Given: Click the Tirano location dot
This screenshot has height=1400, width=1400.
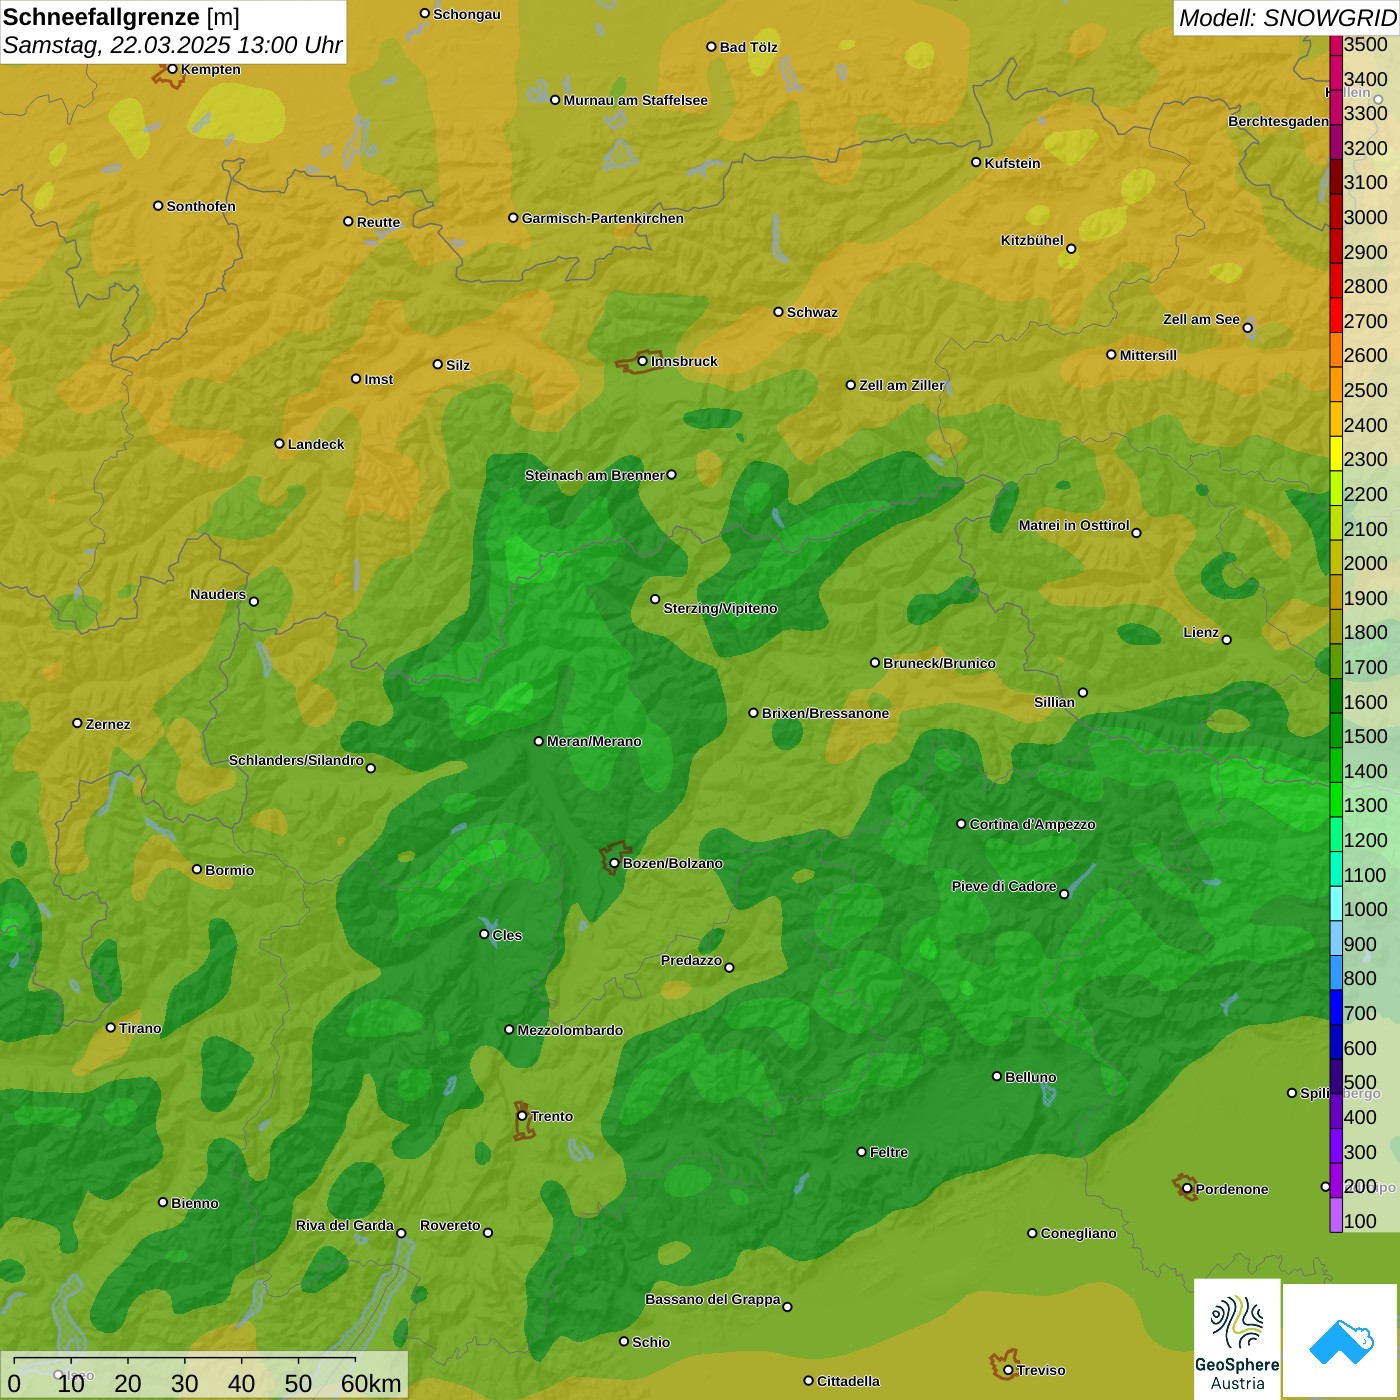Looking at the screenshot, I should click(111, 1027).
